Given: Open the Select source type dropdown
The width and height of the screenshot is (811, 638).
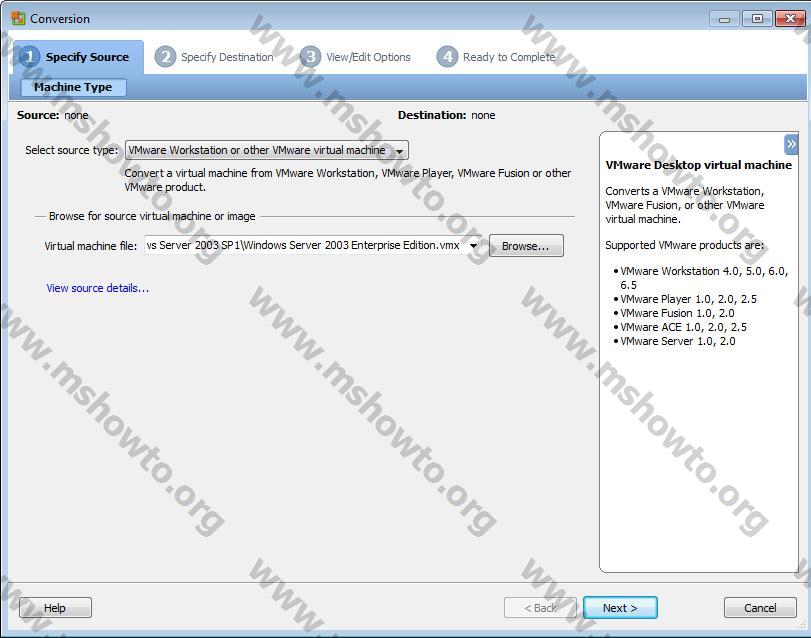Looking at the screenshot, I should (267, 150).
